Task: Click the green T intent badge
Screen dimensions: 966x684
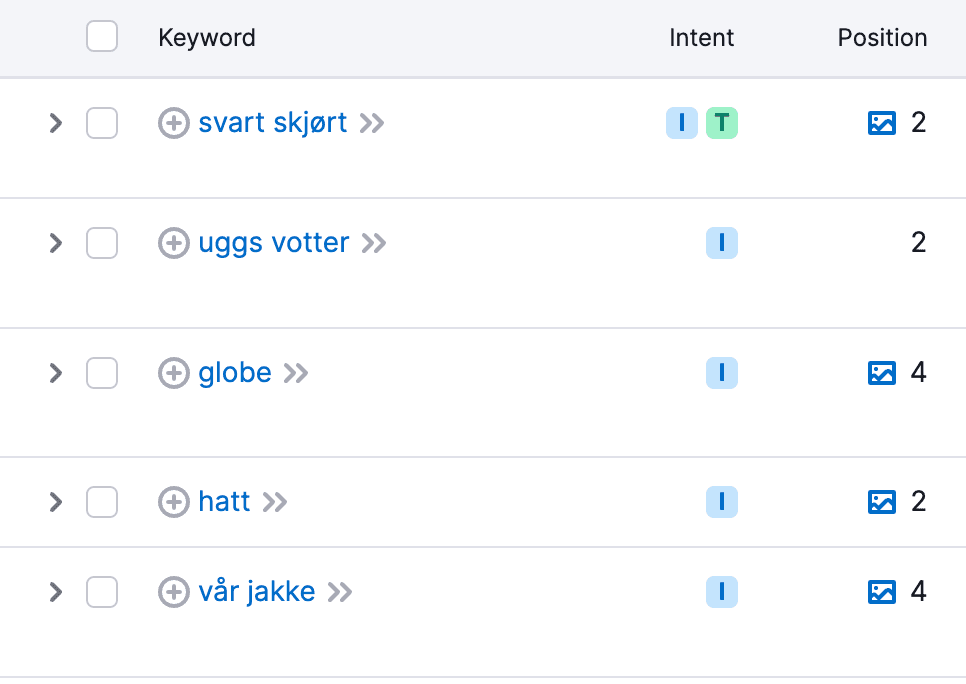Action: click(x=721, y=123)
